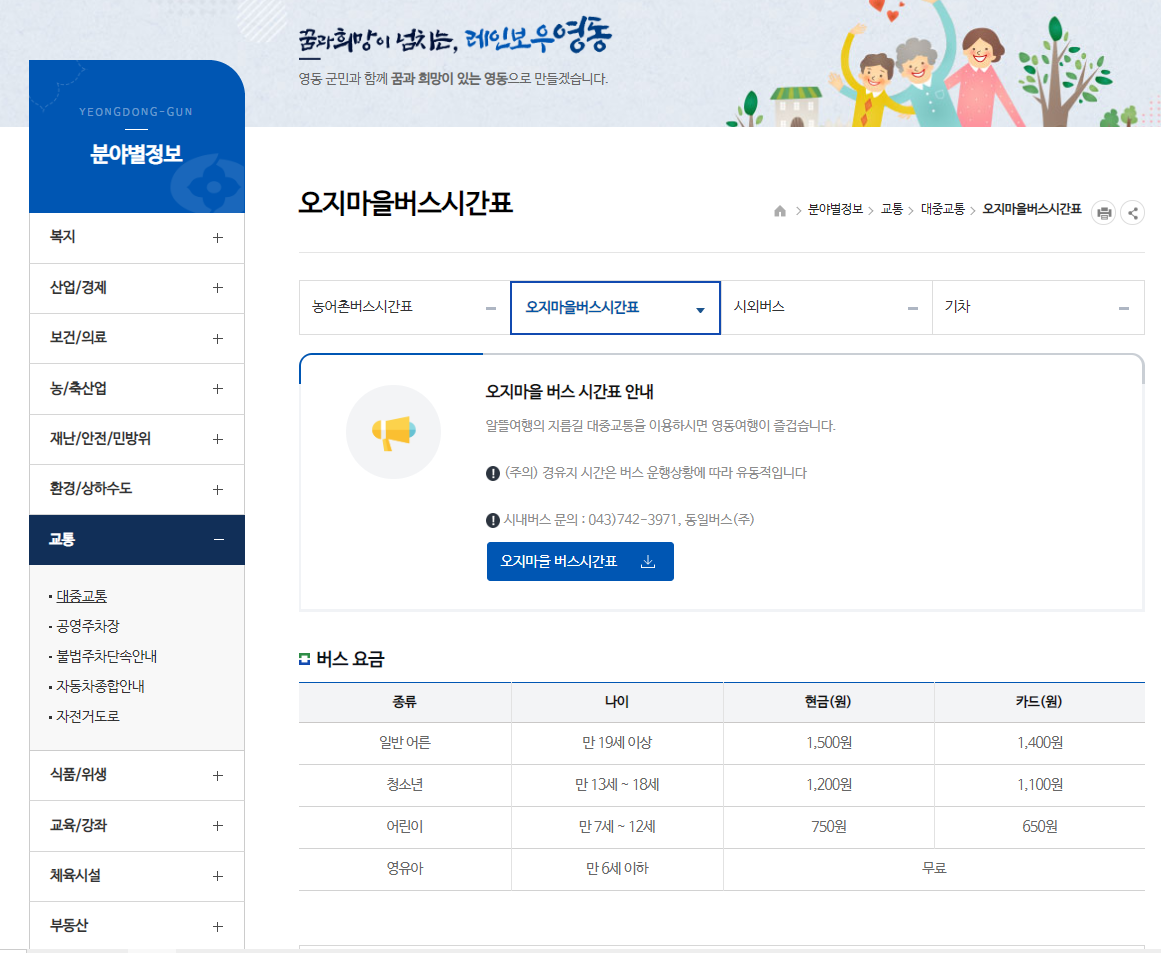
Task: Click the 만 7세 ~ 12세 age cell
Action: pyautogui.click(x=617, y=826)
